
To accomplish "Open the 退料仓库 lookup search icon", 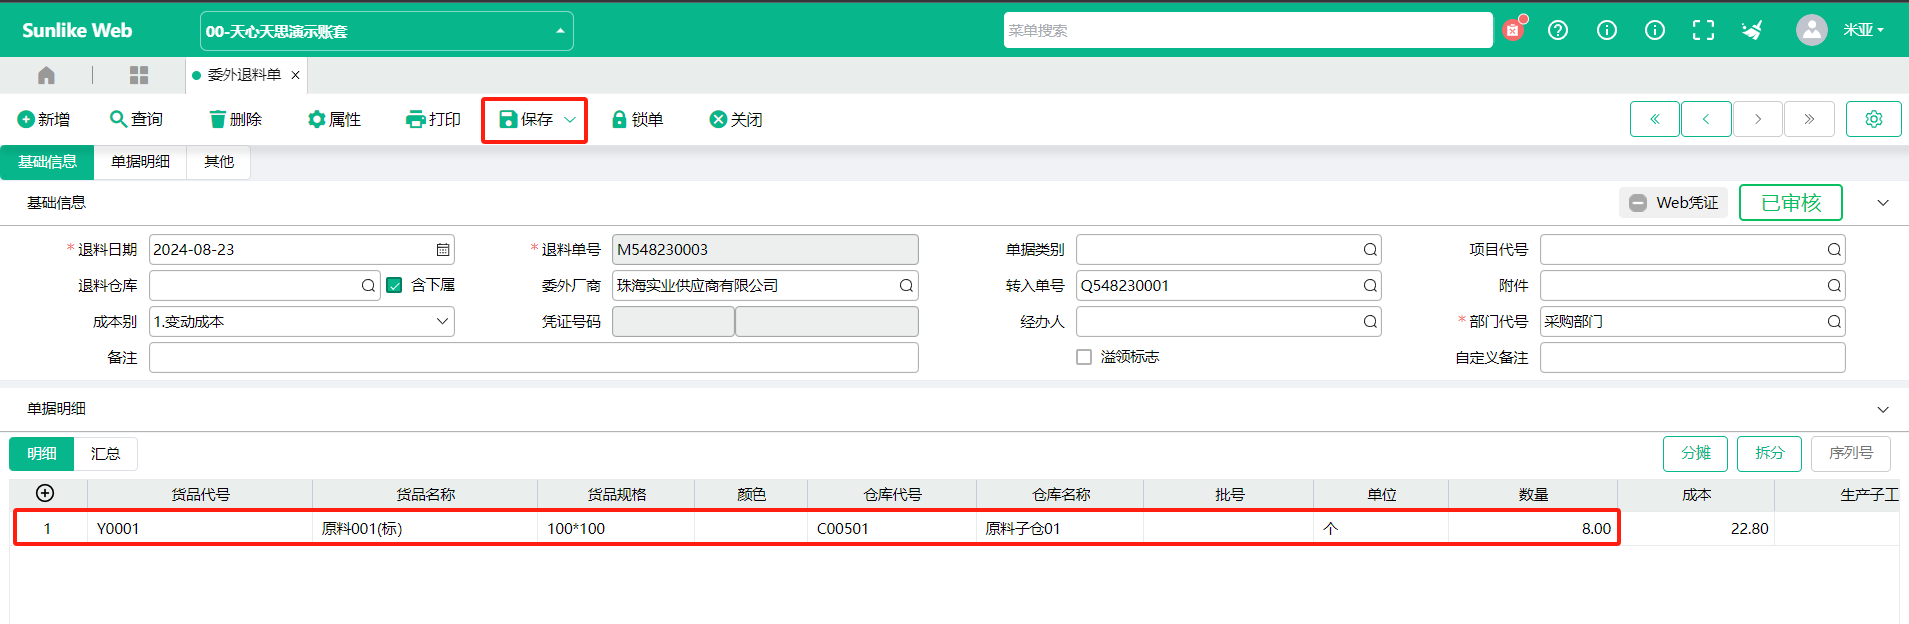I will click(368, 286).
